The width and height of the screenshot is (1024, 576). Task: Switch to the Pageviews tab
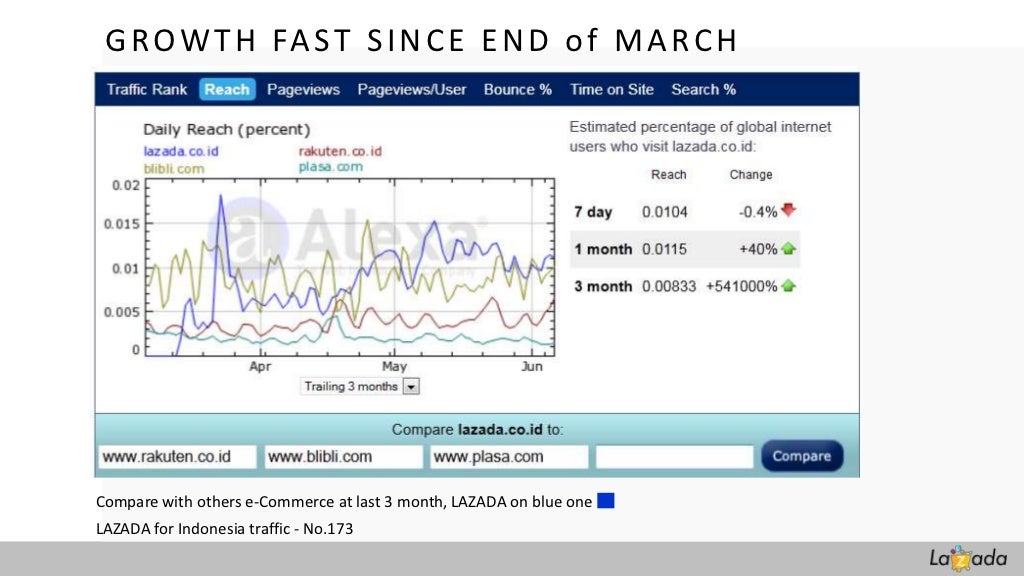303,89
